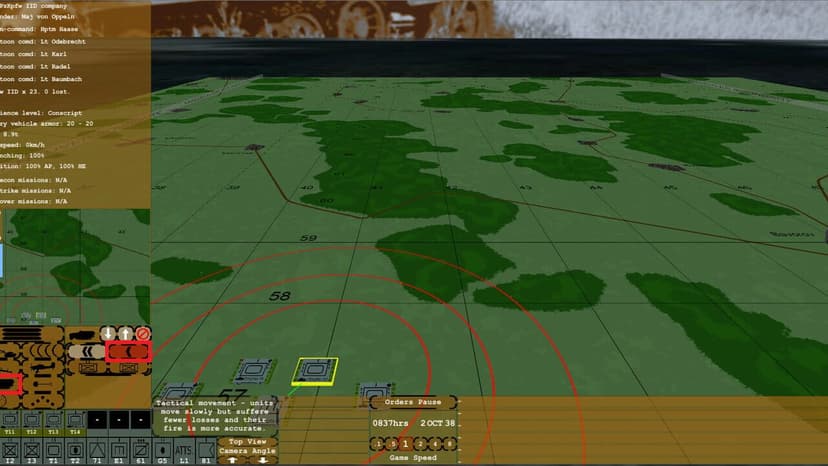Viewport: 828px width, 466px height.
Task: Click the white up arrow order icon
Action: point(125,334)
